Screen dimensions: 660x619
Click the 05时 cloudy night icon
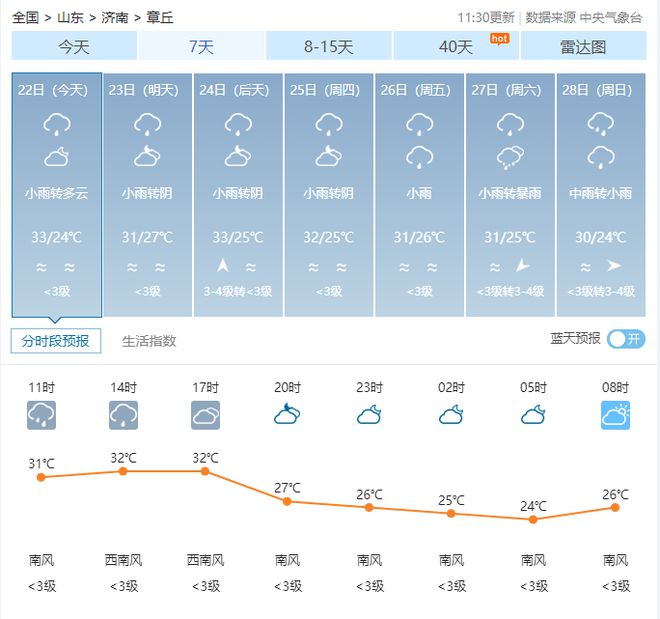click(x=533, y=414)
